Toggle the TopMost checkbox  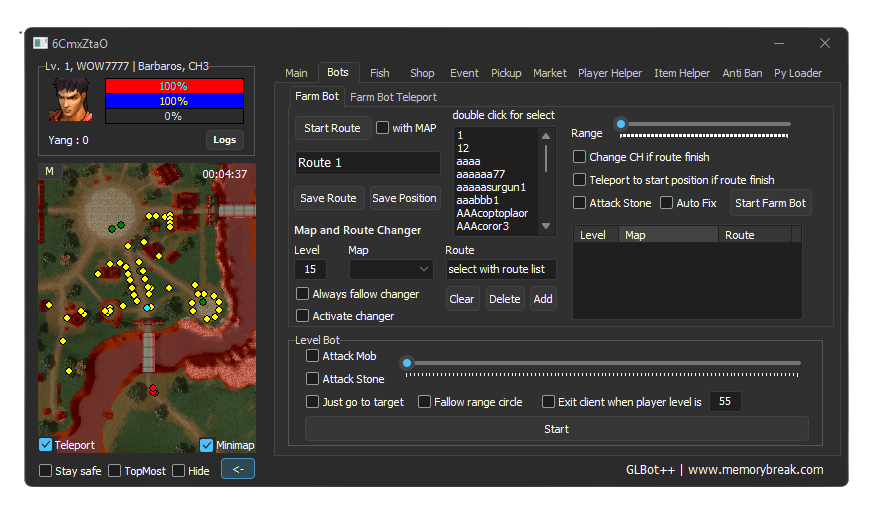[x=114, y=471]
